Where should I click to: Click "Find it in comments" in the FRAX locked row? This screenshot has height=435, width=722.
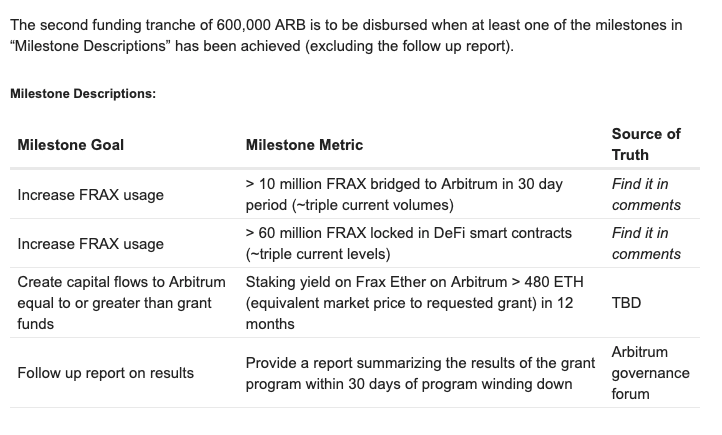tap(646, 243)
